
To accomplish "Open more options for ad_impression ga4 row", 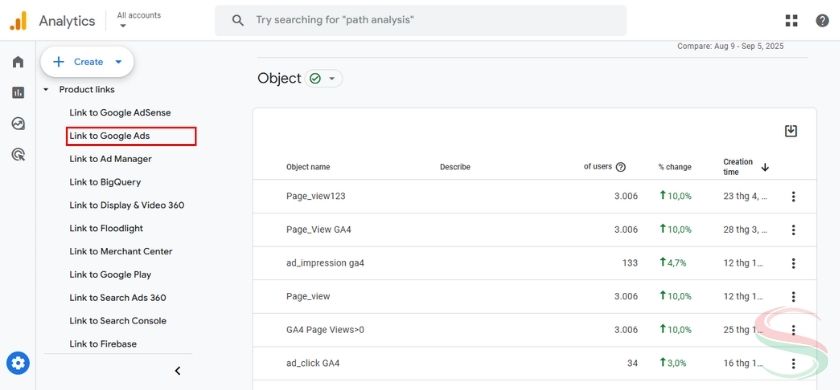I will point(793,263).
